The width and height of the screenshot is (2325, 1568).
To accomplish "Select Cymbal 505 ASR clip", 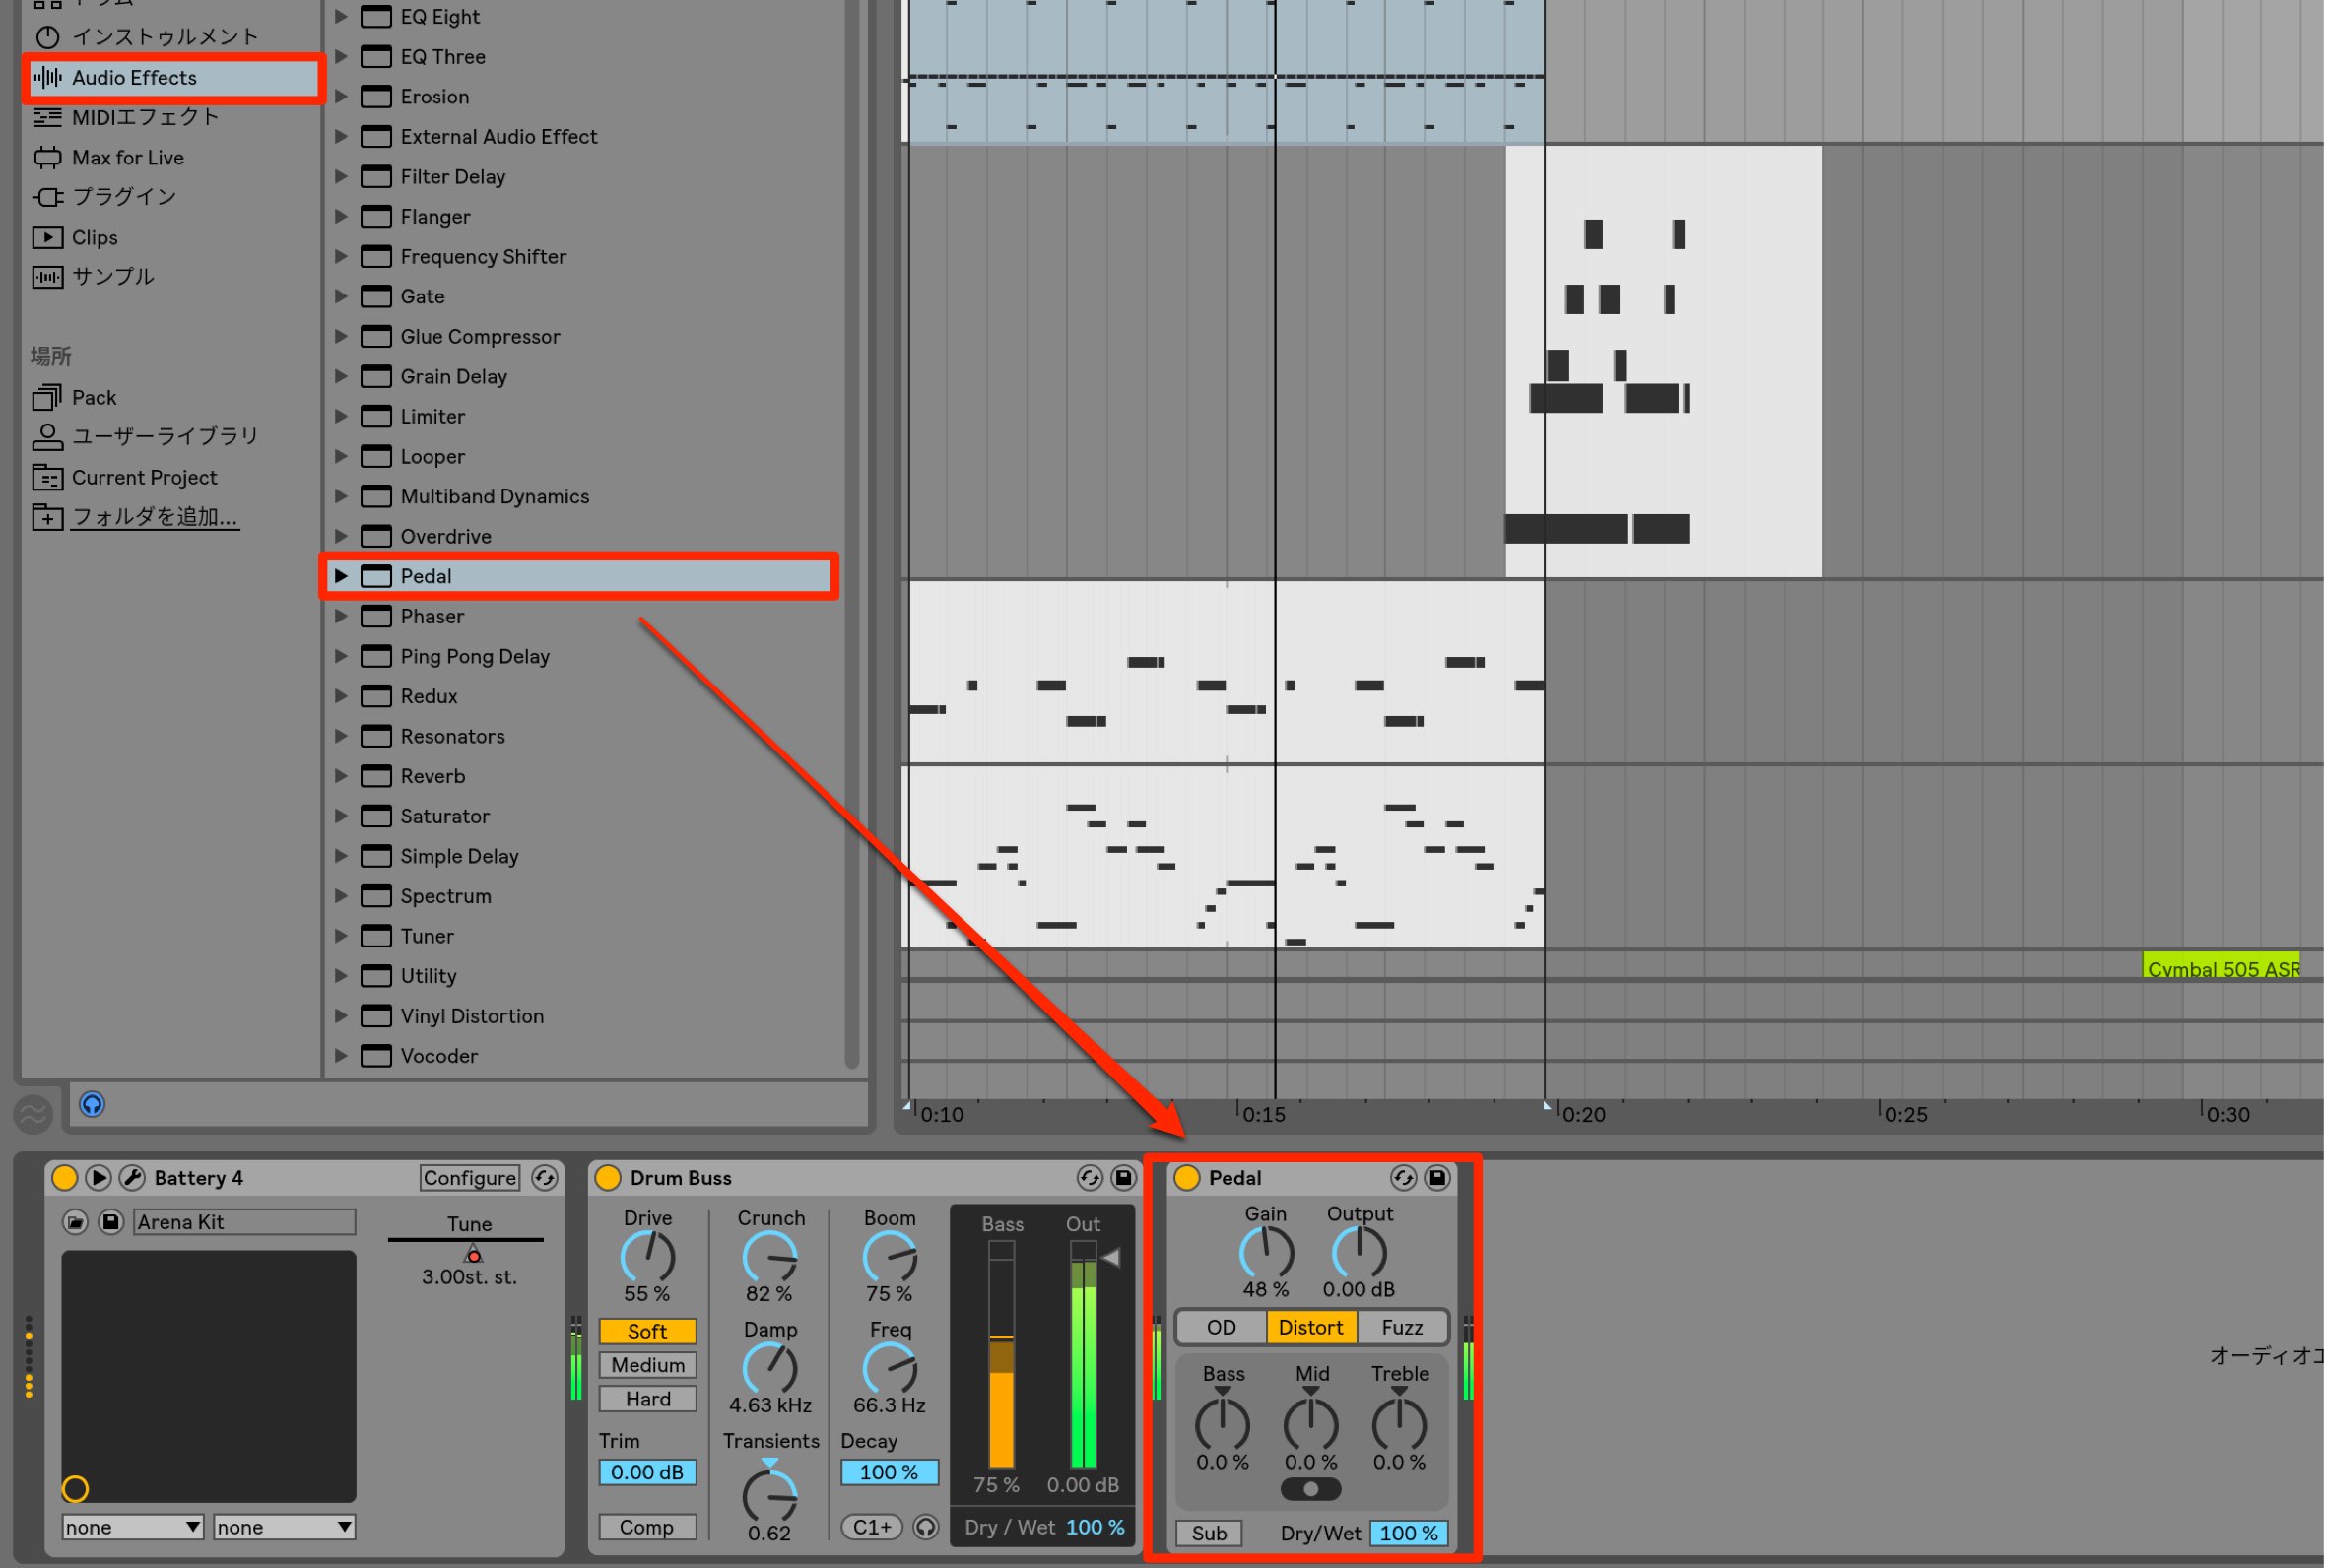I will [x=2221, y=967].
